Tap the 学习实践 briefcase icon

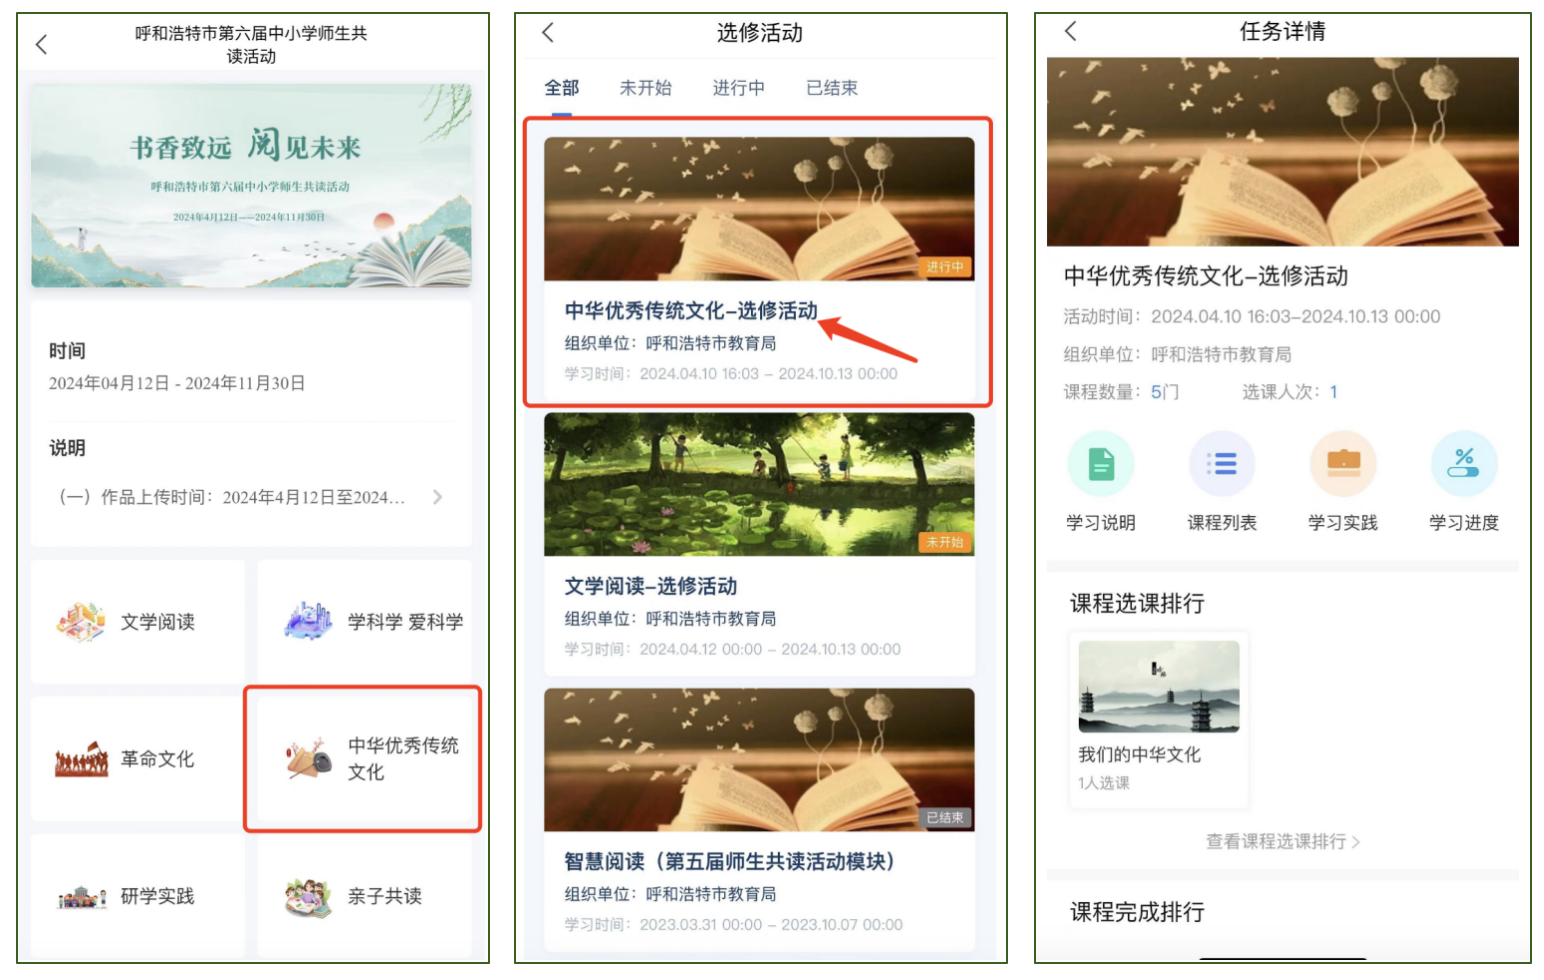1343,464
